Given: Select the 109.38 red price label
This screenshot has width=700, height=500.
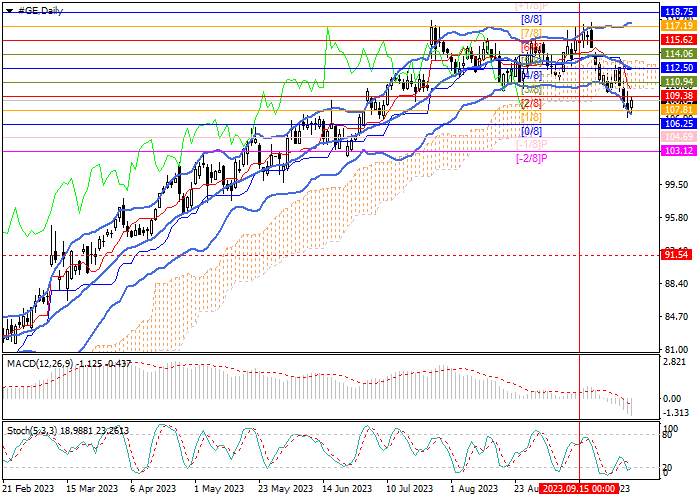Looking at the screenshot, I should click(678, 96).
